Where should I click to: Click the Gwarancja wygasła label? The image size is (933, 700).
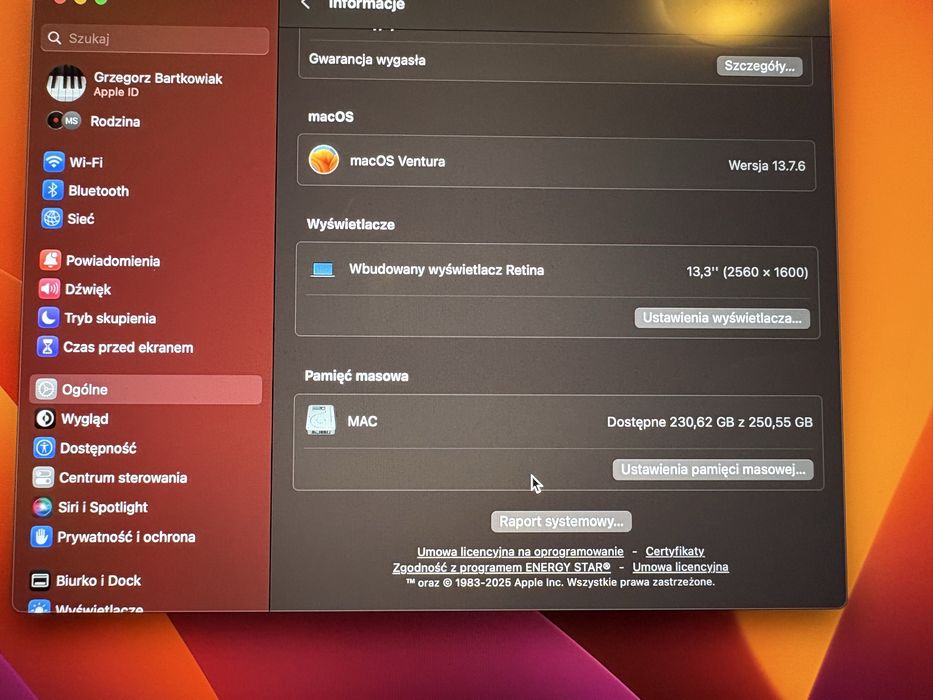point(367,60)
